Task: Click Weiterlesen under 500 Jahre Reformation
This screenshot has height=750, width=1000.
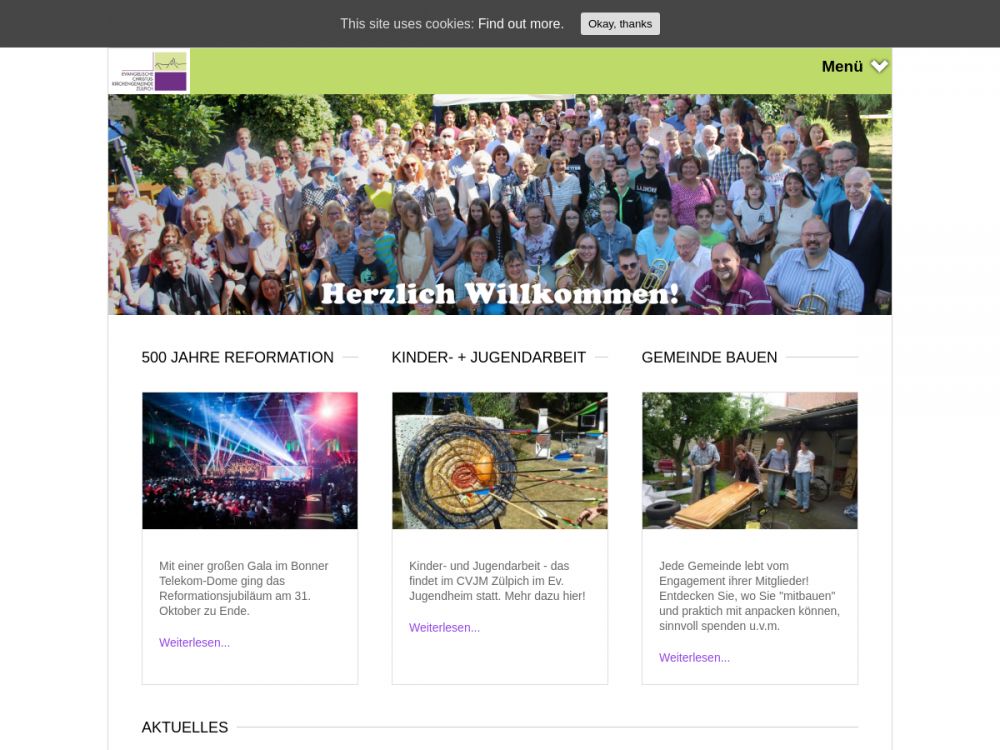Action: coord(195,642)
